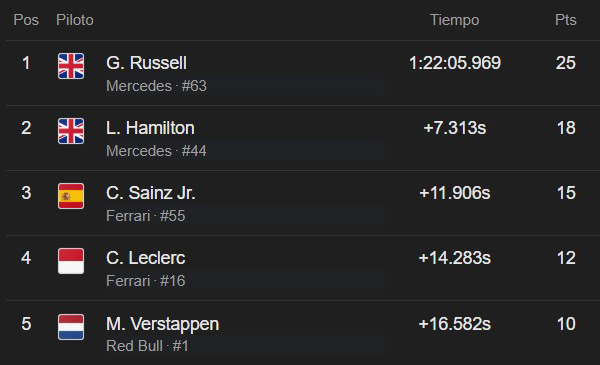Image resolution: width=600 pixels, height=365 pixels.
Task: Click the UK flag beside G. Russell
Action: tap(71, 66)
